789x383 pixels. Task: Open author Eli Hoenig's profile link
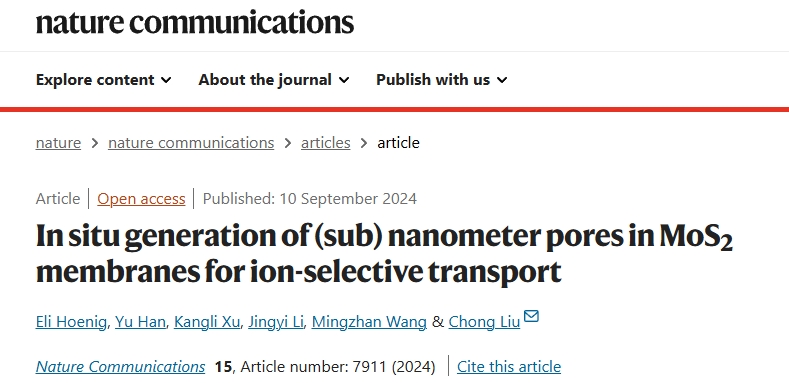71,322
